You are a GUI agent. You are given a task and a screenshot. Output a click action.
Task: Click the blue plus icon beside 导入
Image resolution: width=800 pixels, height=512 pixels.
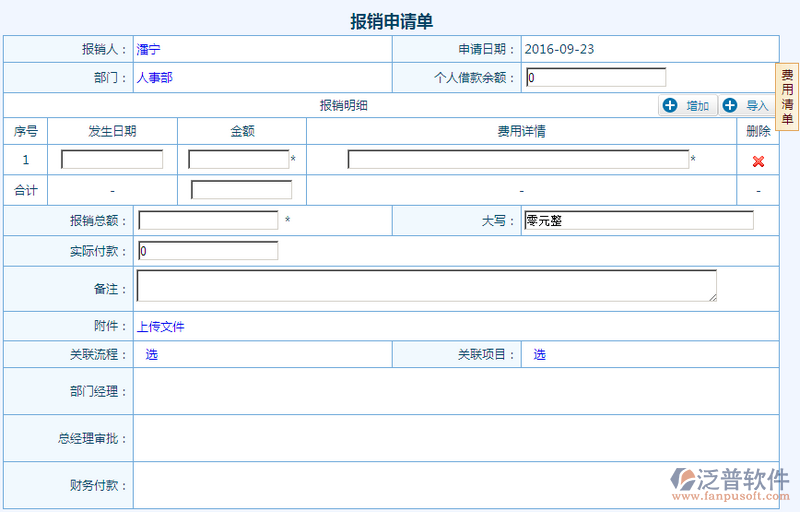730,106
